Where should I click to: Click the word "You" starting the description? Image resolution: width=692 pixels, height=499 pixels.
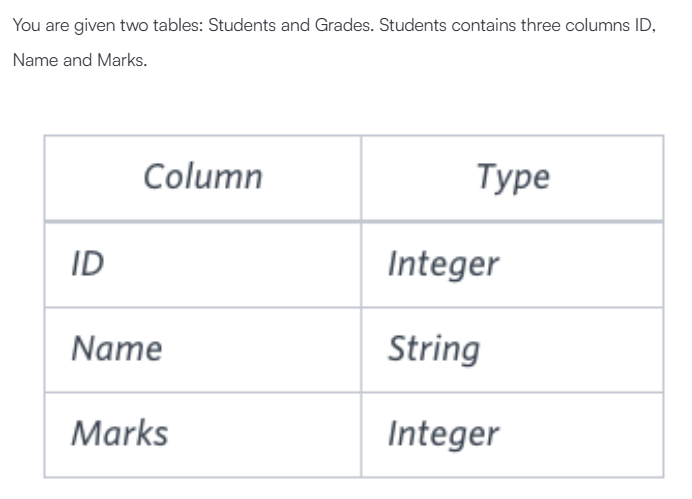[25, 25]
